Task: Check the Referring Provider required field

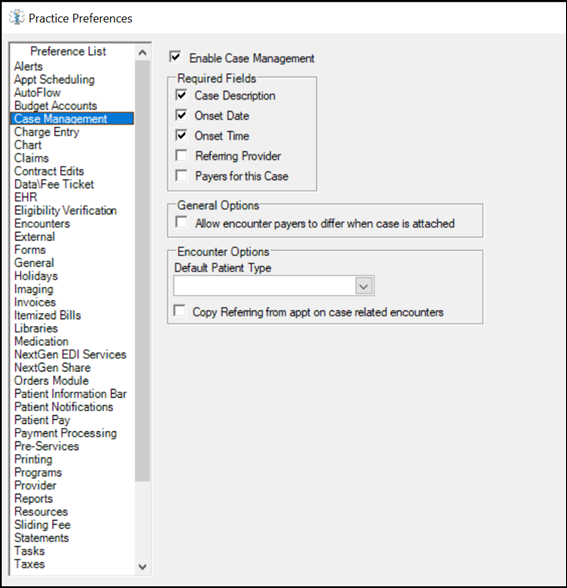Action: point(182,155)
